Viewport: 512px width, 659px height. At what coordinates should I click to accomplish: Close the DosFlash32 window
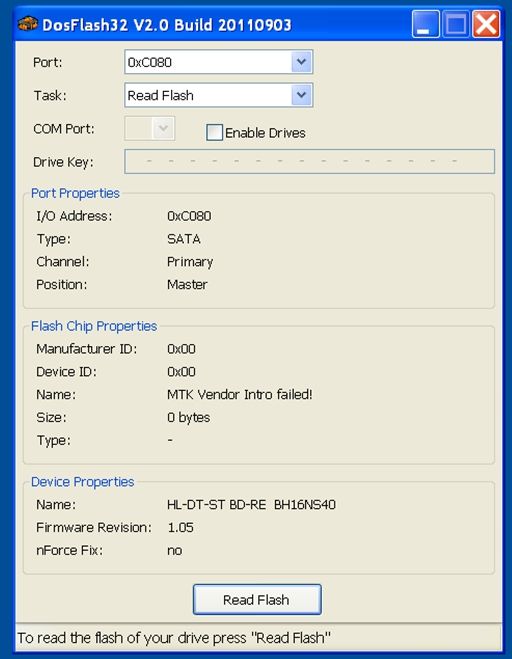pyautogui.click(x=486, y=24)
